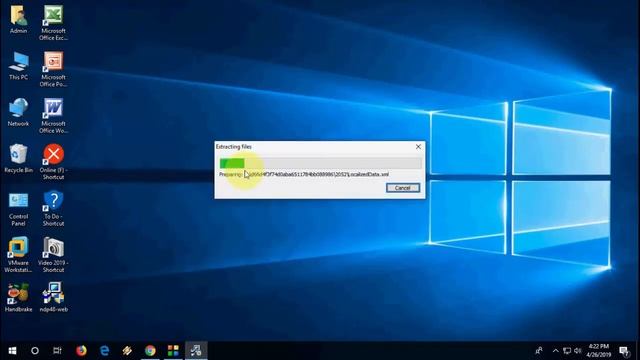This screenshot has height=360, width=640.
Task: Open the Action Center notifications
Action: (624, 351)
